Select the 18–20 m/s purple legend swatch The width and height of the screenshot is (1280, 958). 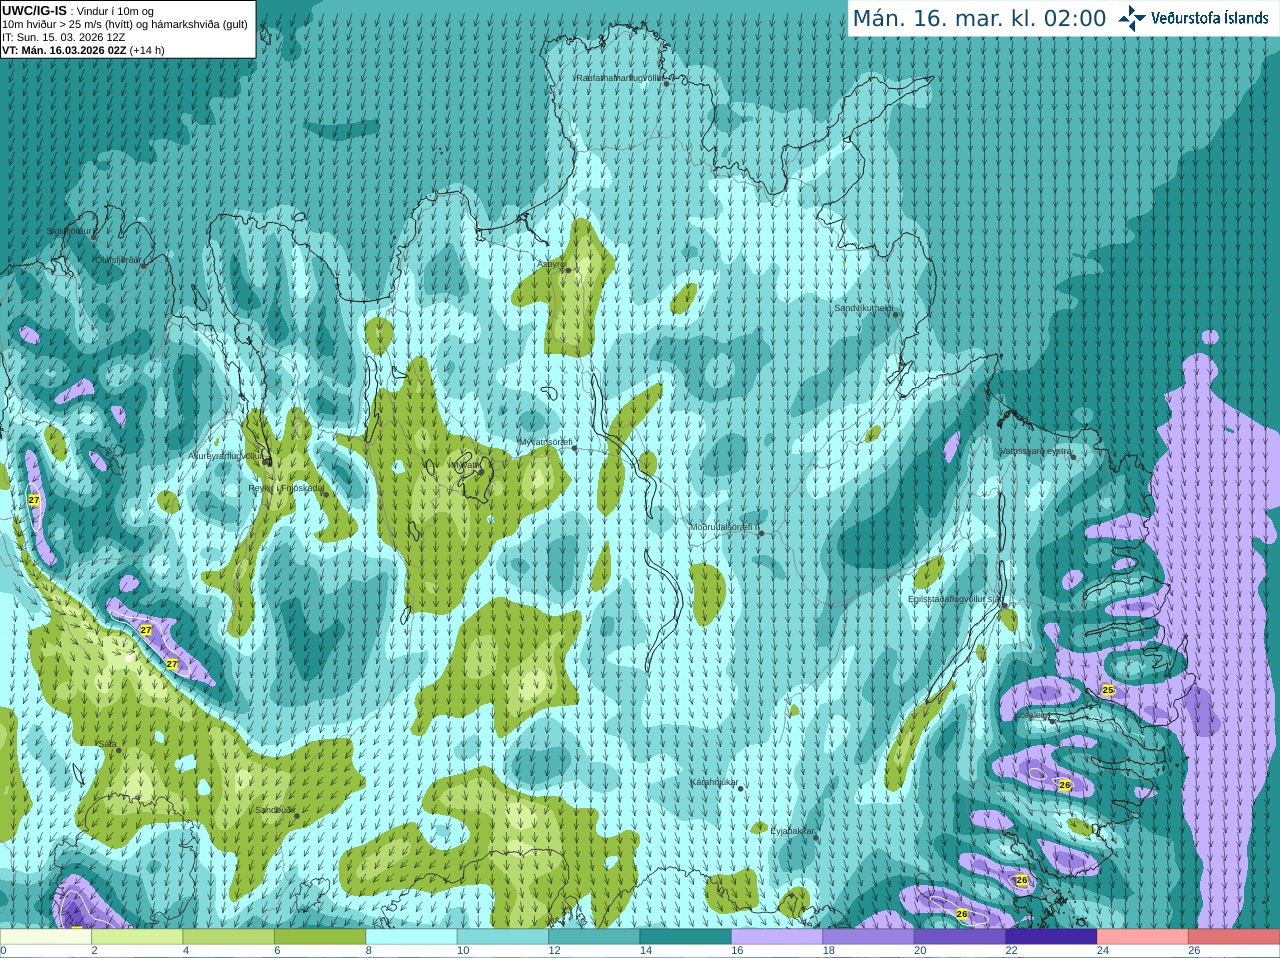[x=868, y=937]
